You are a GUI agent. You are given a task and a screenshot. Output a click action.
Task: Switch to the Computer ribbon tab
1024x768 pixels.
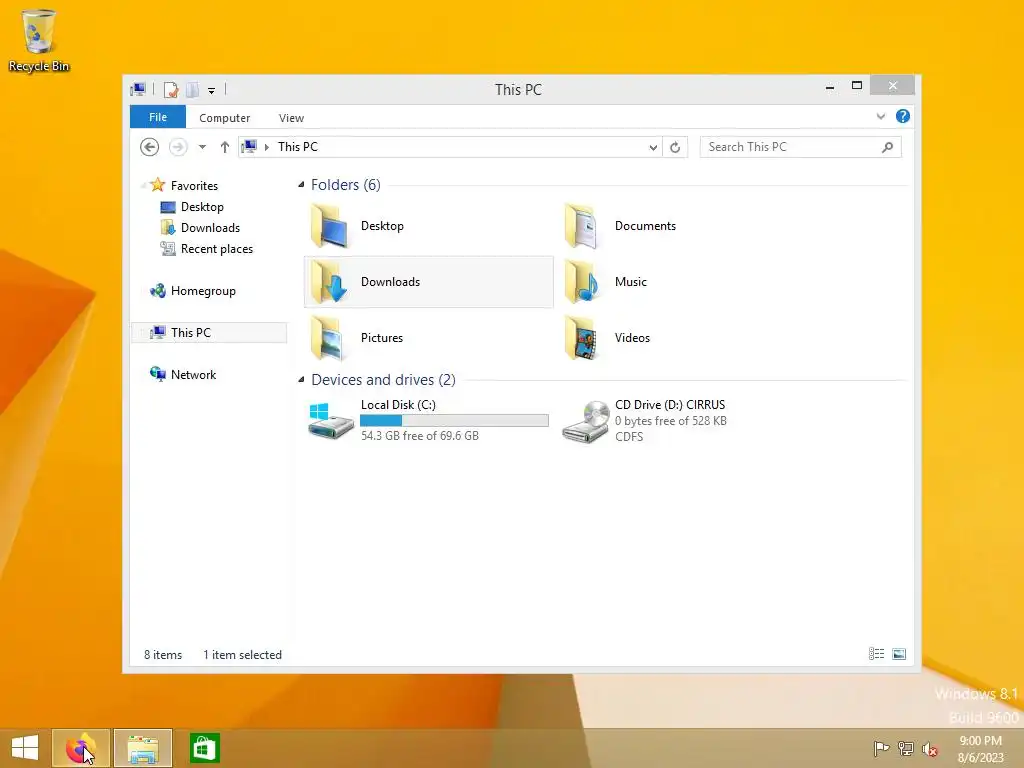tap(225, 118)
